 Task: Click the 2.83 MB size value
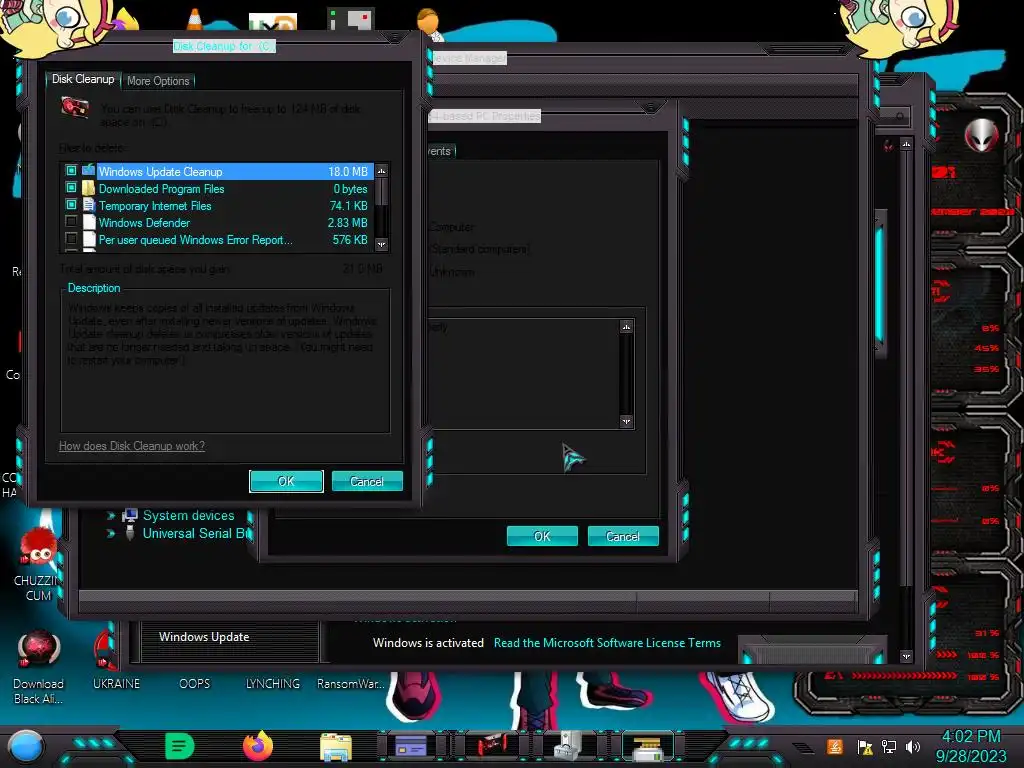347,223
